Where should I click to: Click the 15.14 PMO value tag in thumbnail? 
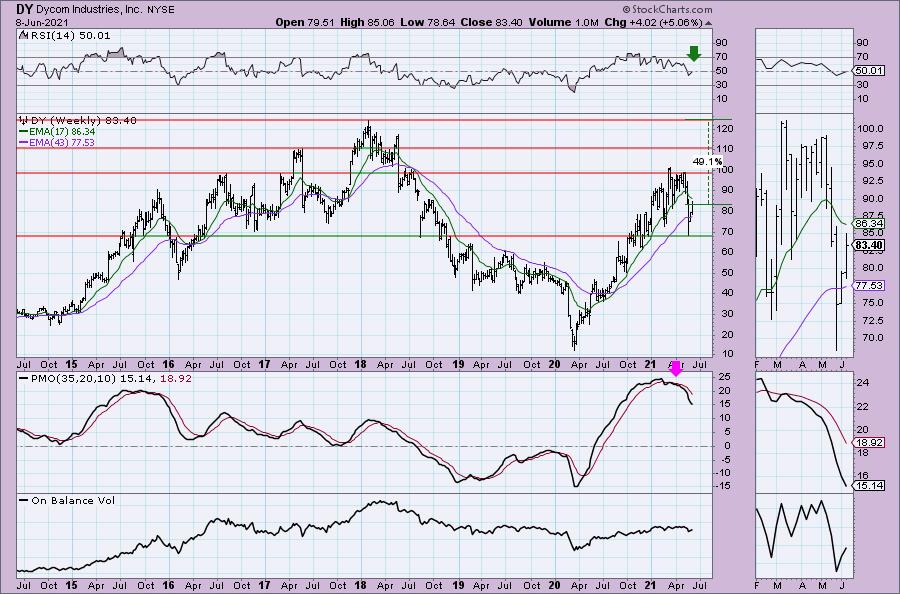(869, 486)
